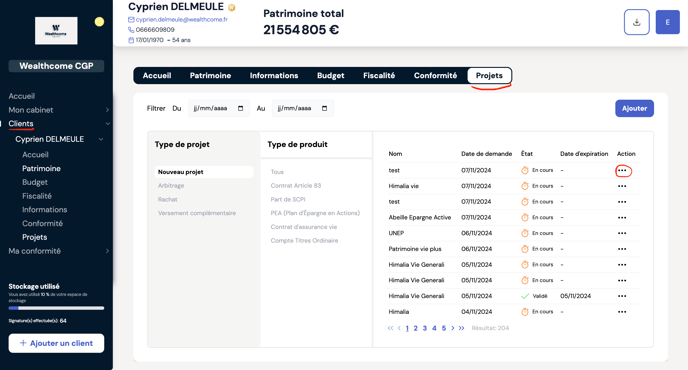The width and height of the screenshot is (688, 370).
Task: Click the green Validé checkmark icon
Action: 525,296
